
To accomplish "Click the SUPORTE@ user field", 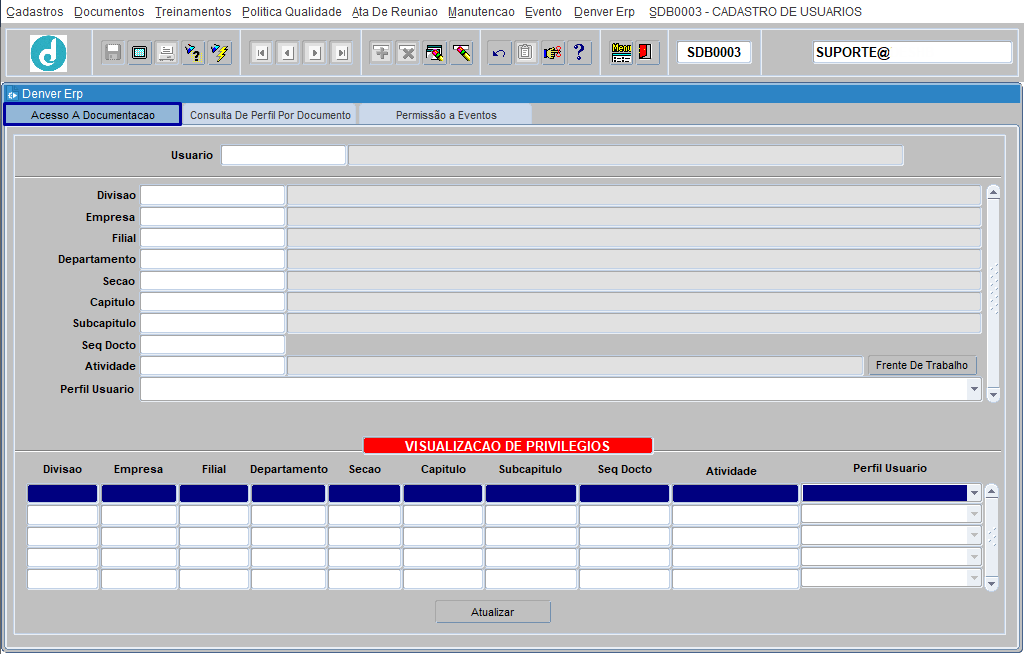I will tap(912, 52).
